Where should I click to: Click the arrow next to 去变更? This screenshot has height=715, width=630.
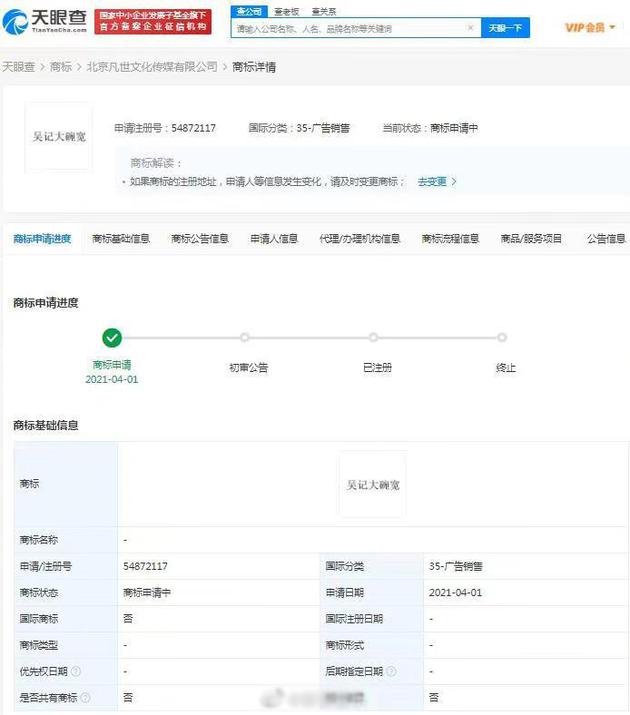coord(454,181)
